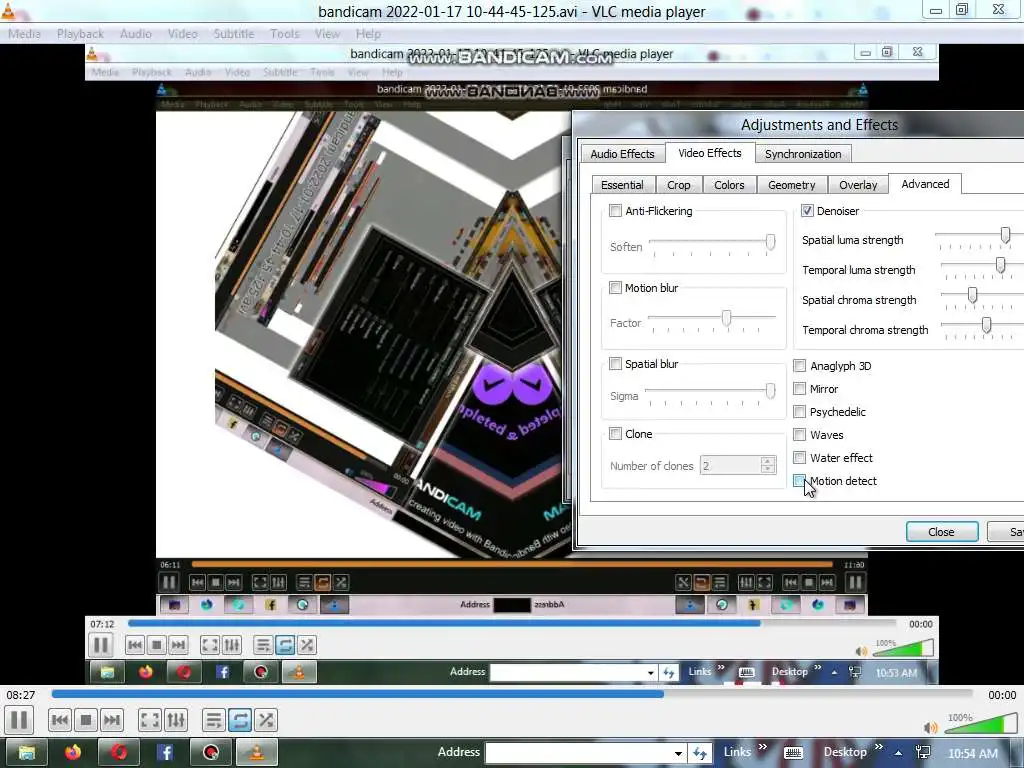Screen dimensions: 1024x768
Task: Toggle random shuffle in outermost VLC control bar
Action: [266, 720]
